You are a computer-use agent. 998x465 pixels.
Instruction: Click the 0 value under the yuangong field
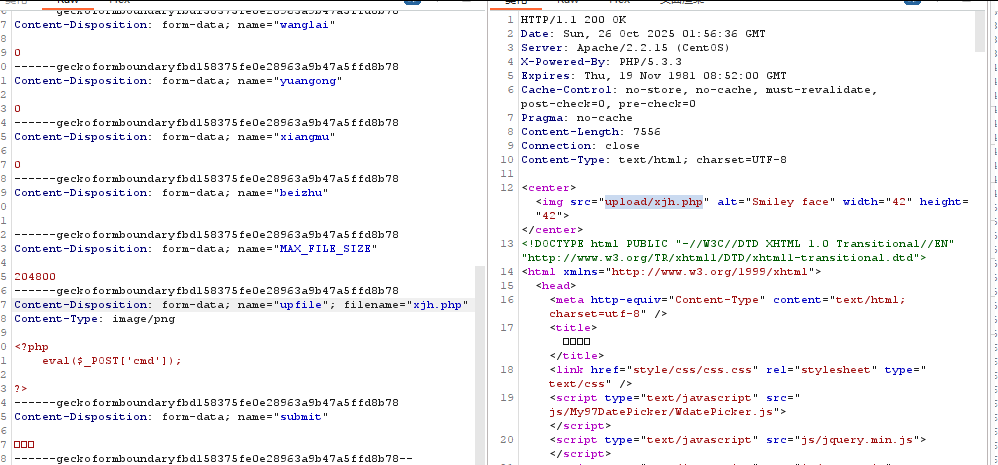pos(17,109)
